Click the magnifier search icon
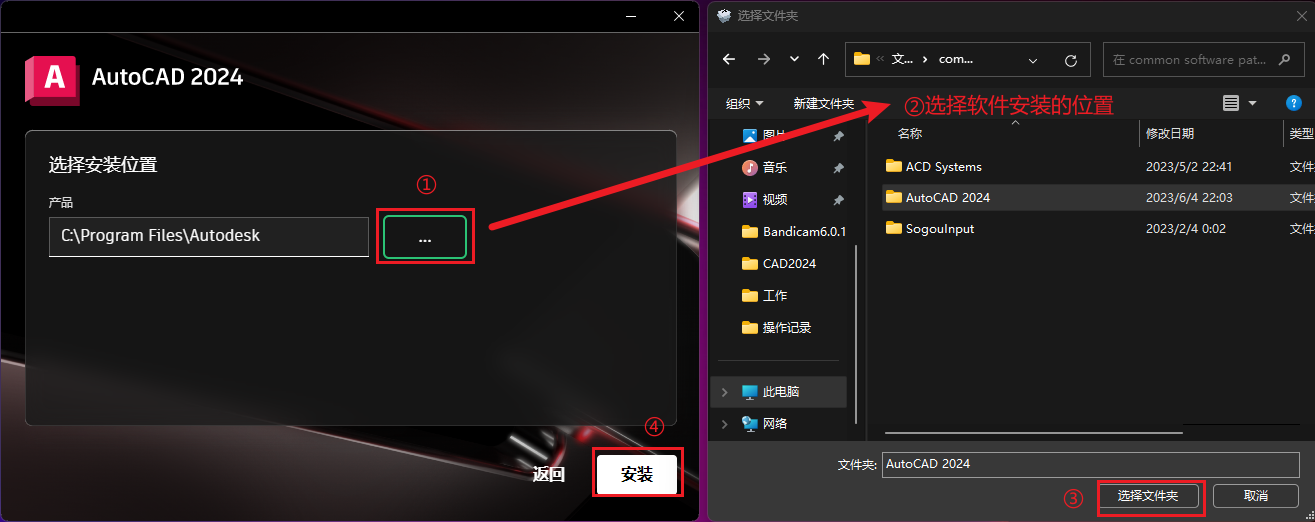This screenshot has height=522, width=1315. click(1285, 60)
